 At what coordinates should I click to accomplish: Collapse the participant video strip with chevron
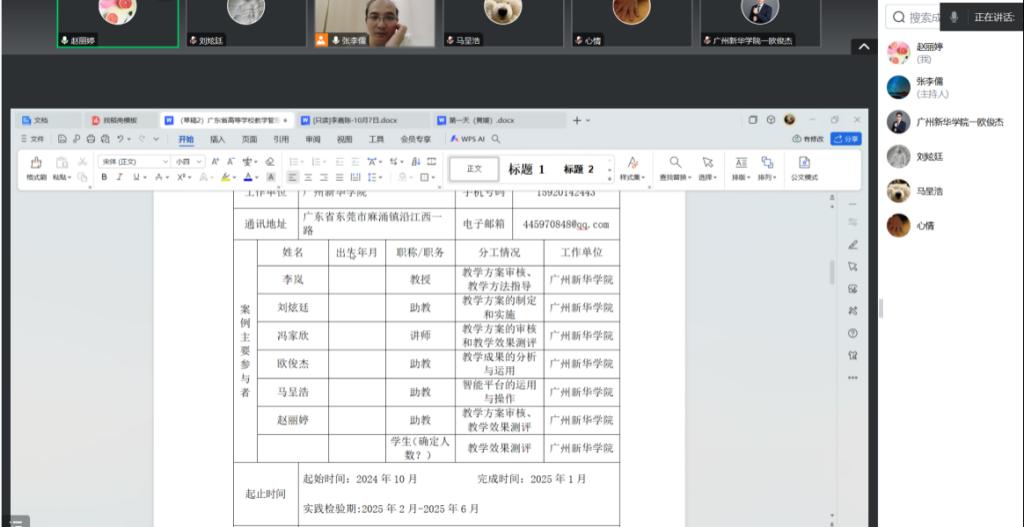862,47
